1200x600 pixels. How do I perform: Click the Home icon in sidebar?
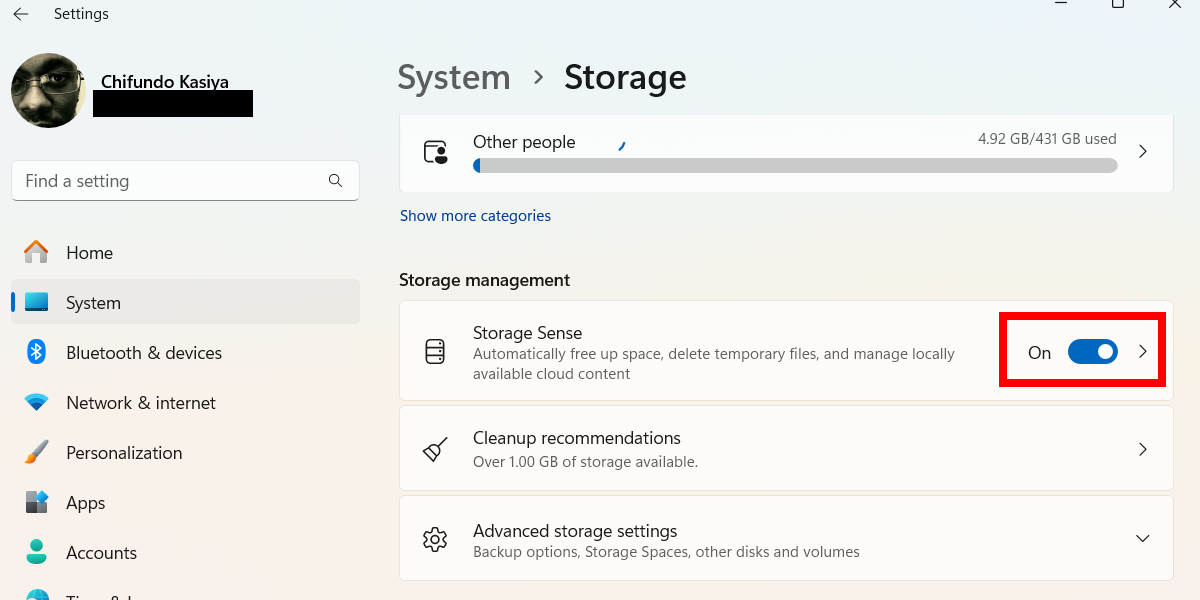click(x=37, y=253)
